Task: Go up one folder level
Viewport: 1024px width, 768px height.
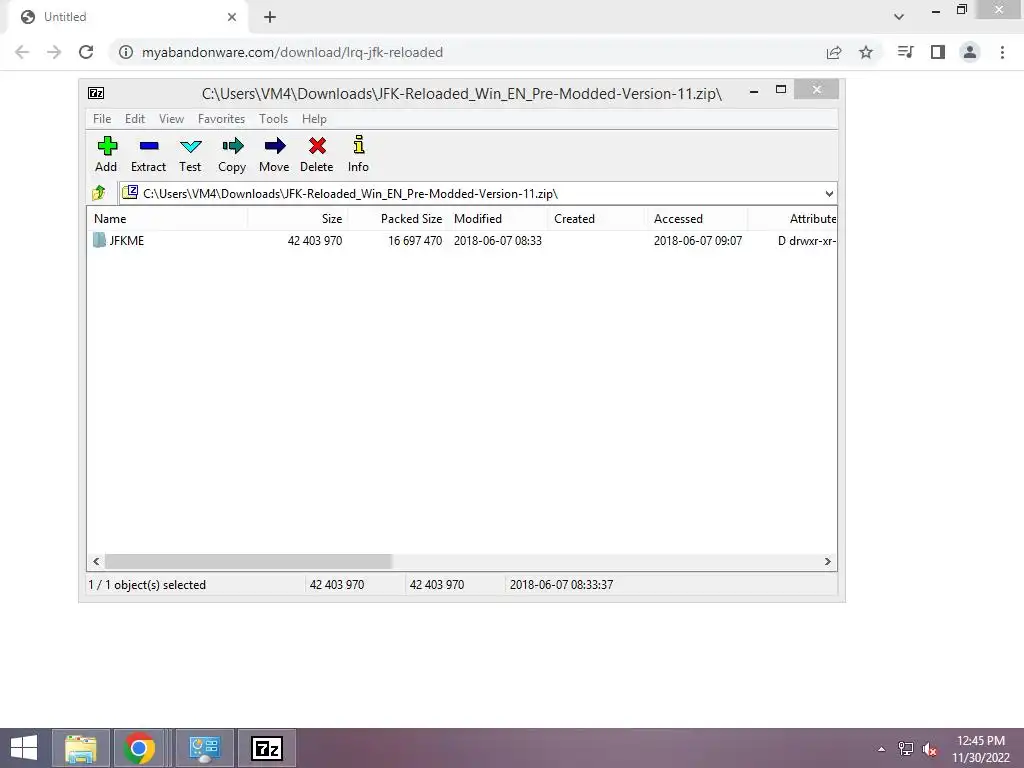Action: click(x=99, y=193)
